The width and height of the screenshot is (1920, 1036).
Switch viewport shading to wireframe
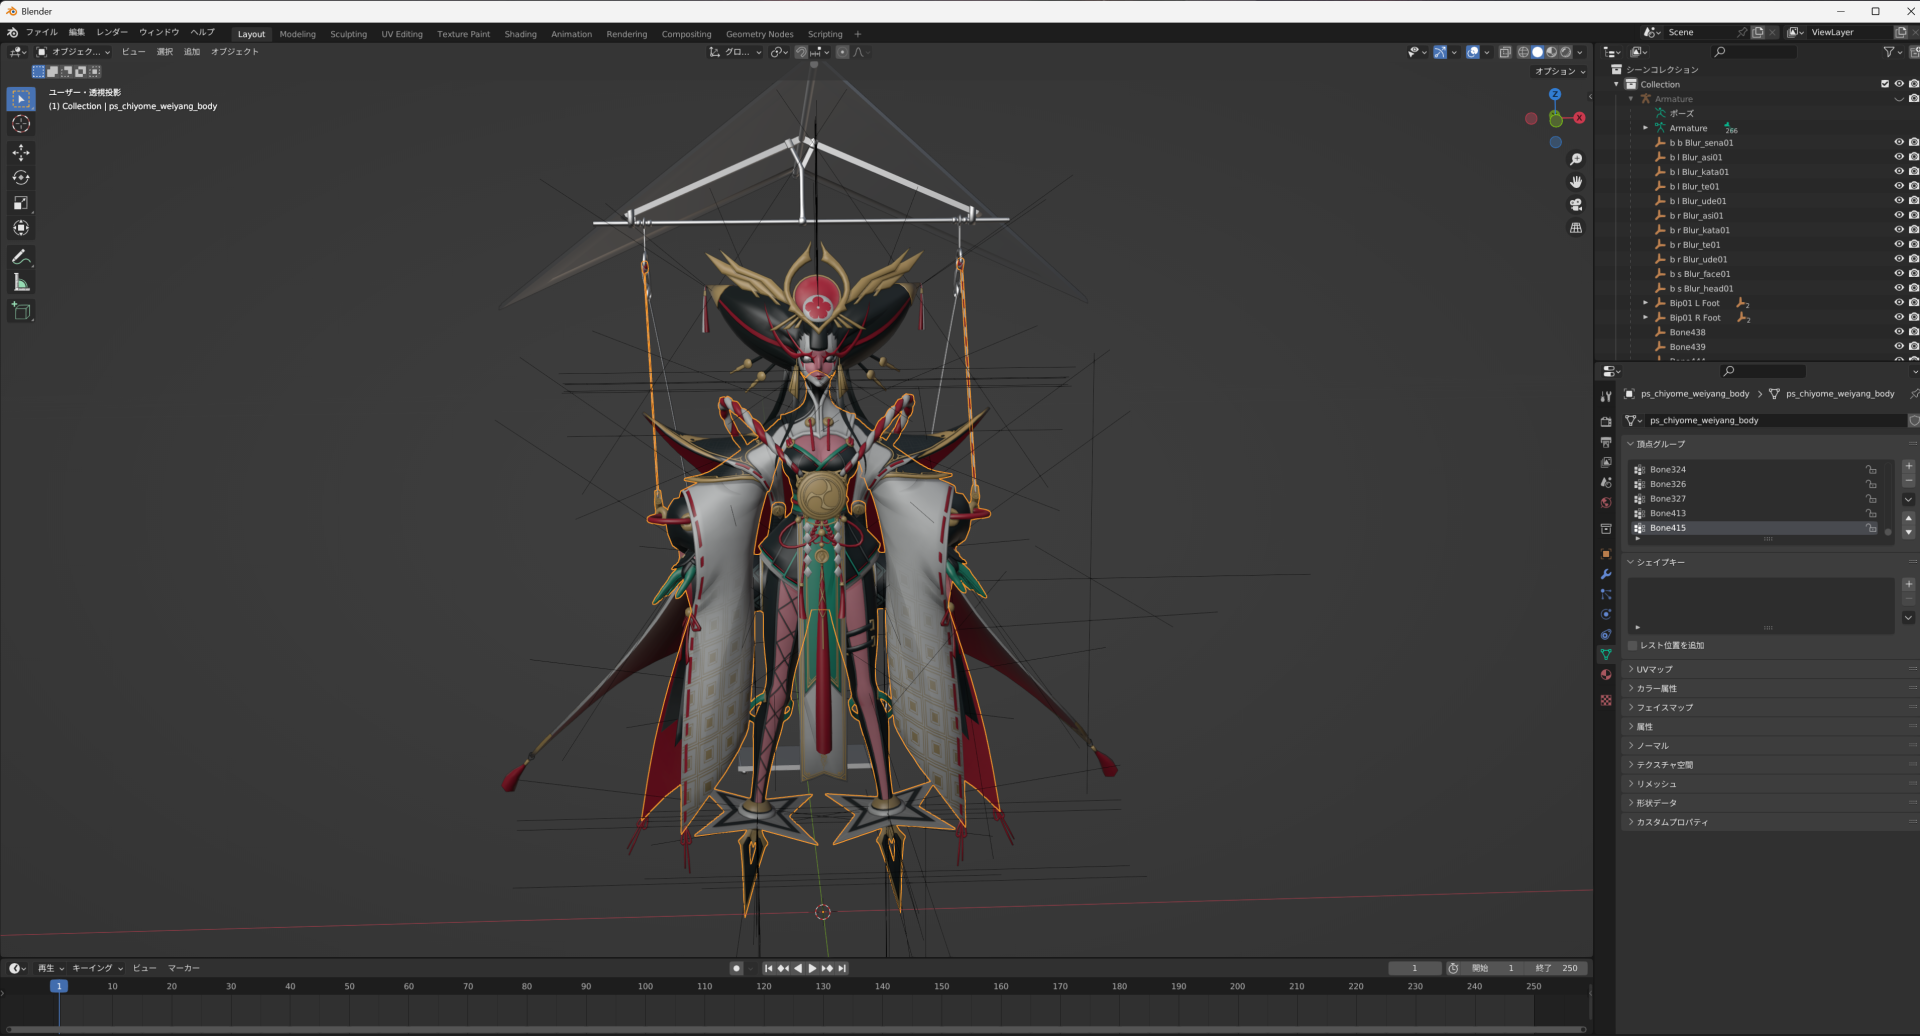point(1523,52)
